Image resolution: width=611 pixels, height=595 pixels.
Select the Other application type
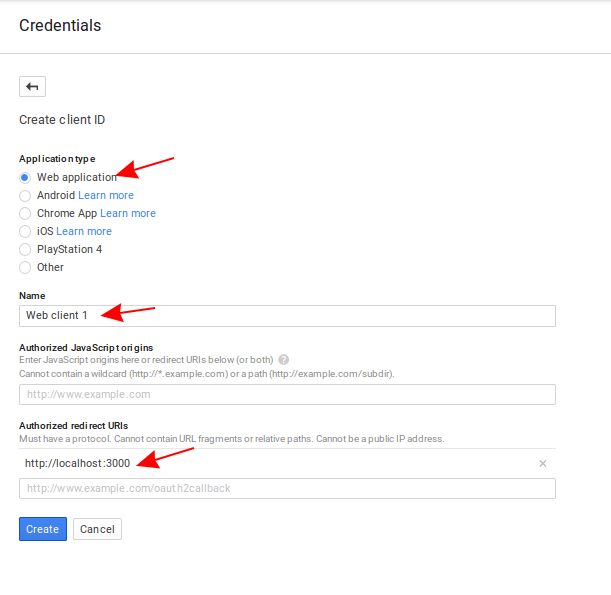pyautogui.click(x=25, y=268)
